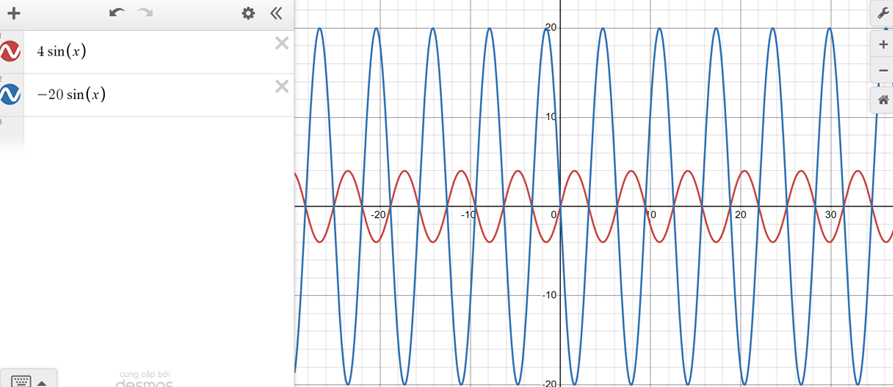
Task: Collapse the expression list panel
Action: pos(276,13)
